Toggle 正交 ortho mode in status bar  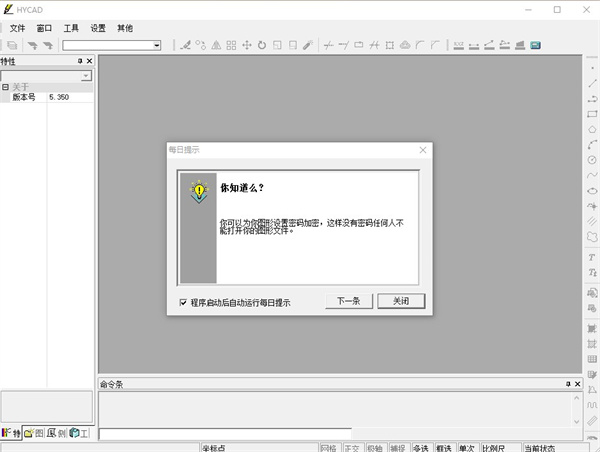pos(352,448)
